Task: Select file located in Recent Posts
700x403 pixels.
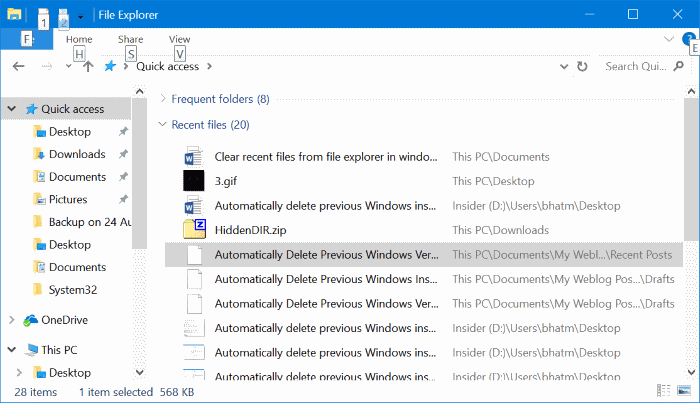Action: [x=424, y=255]
